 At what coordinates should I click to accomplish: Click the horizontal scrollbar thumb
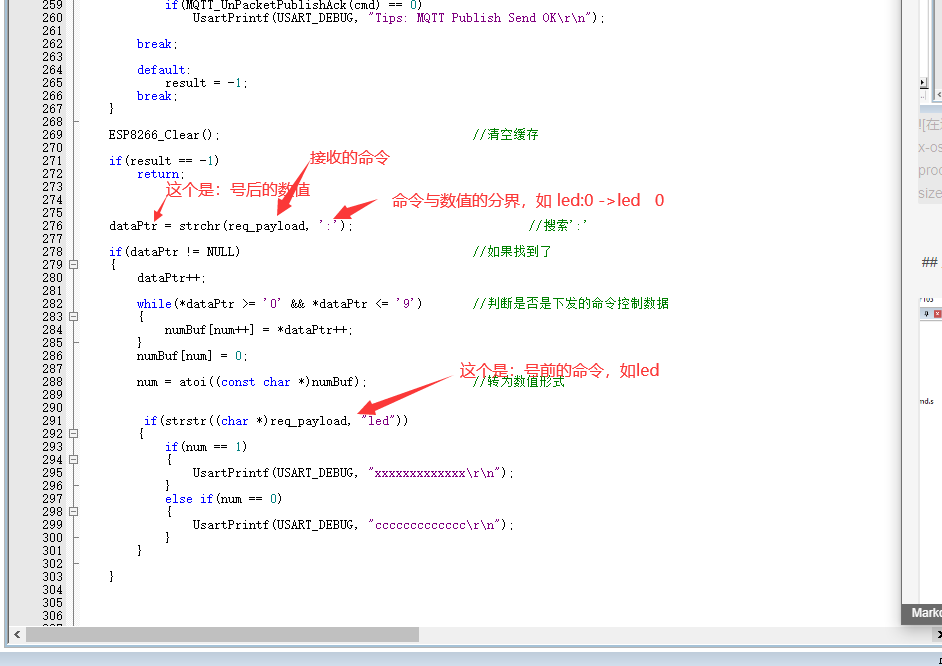coord(222,634)
